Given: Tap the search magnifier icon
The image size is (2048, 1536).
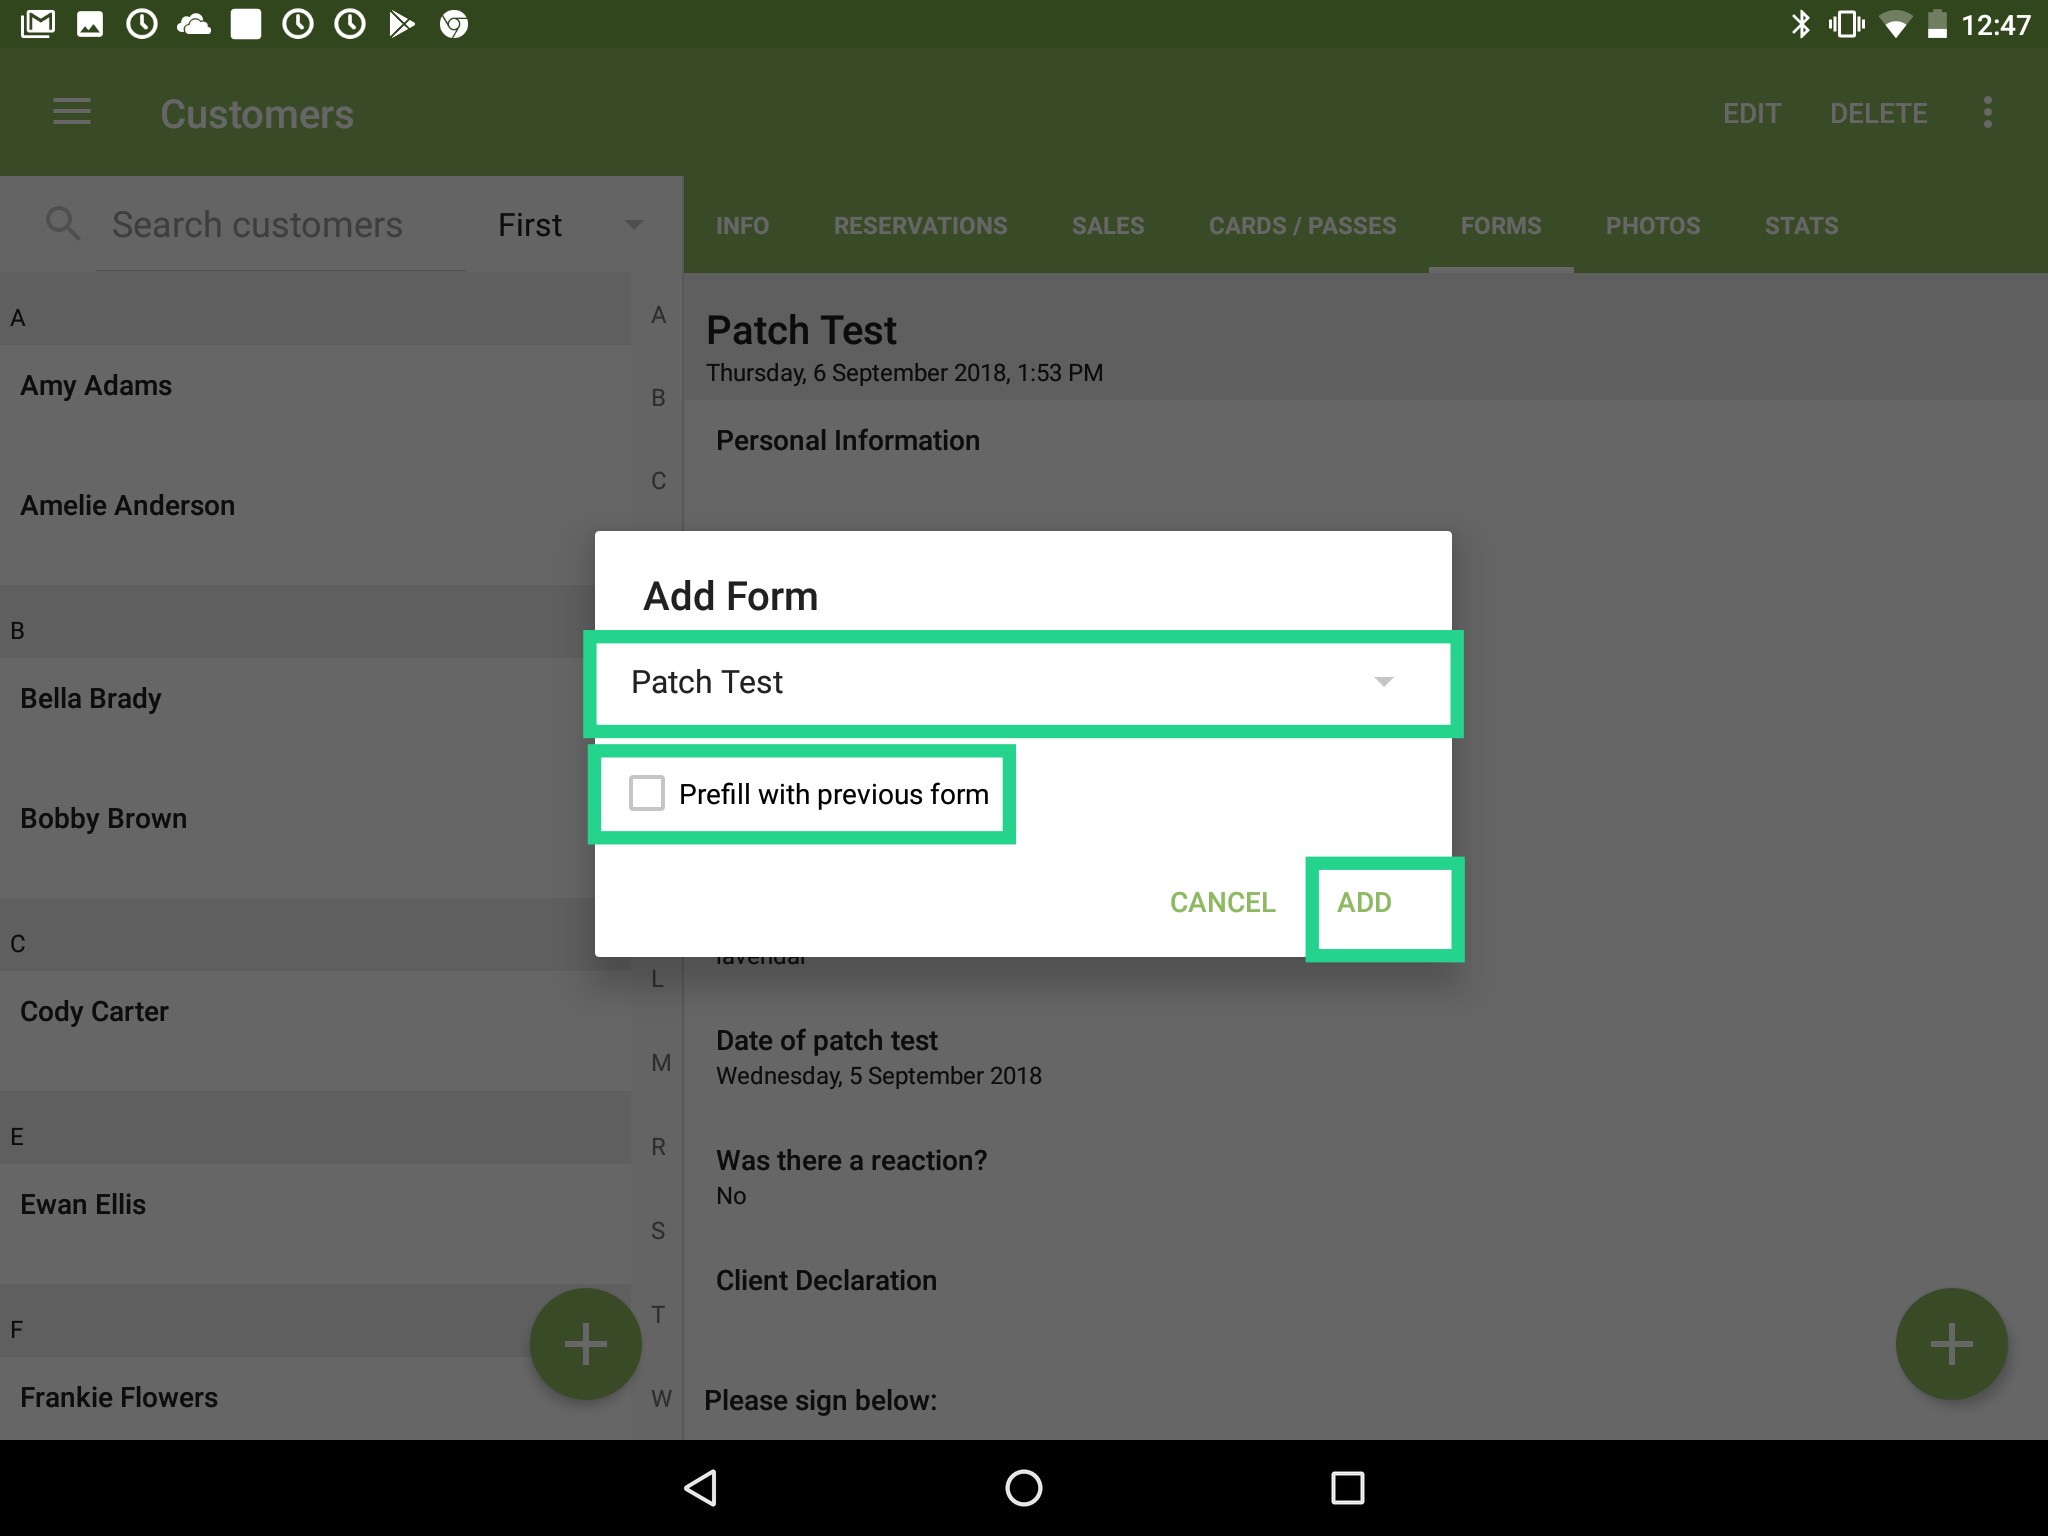Looking at the screenshot, I should click(63, 223).
